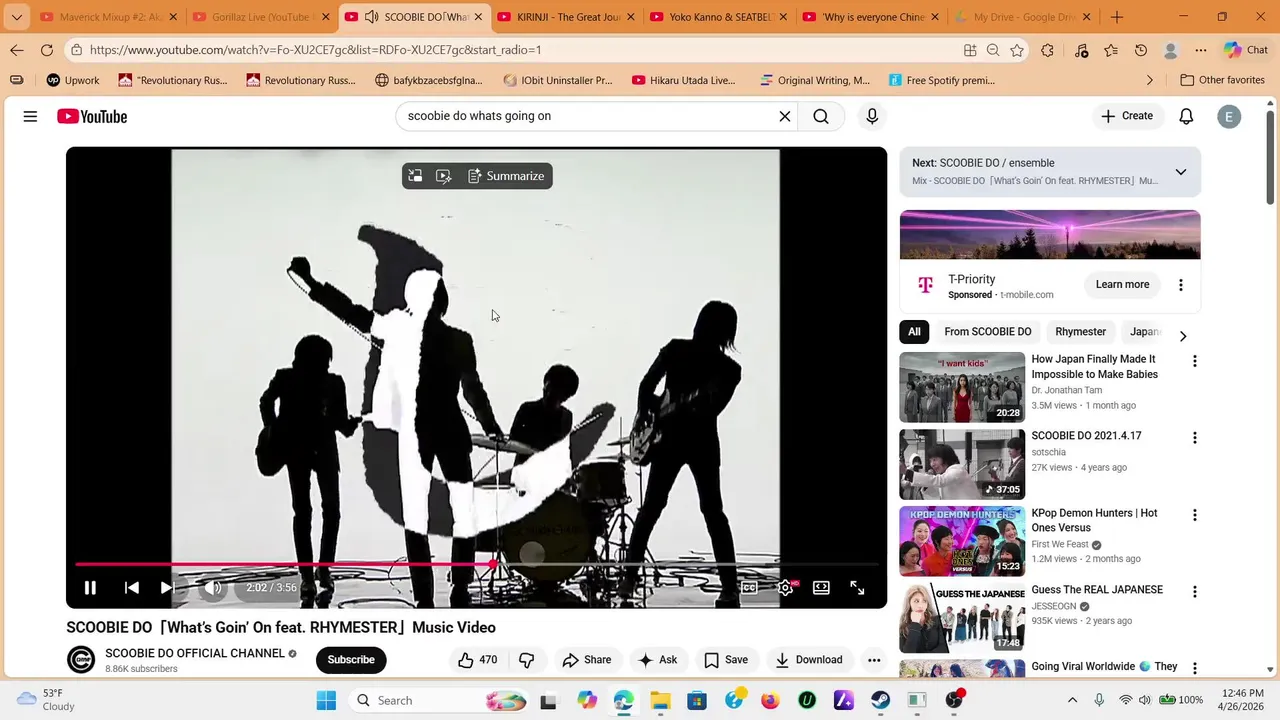
Task: Add this page to favorites star
Action: point(1017,50)
